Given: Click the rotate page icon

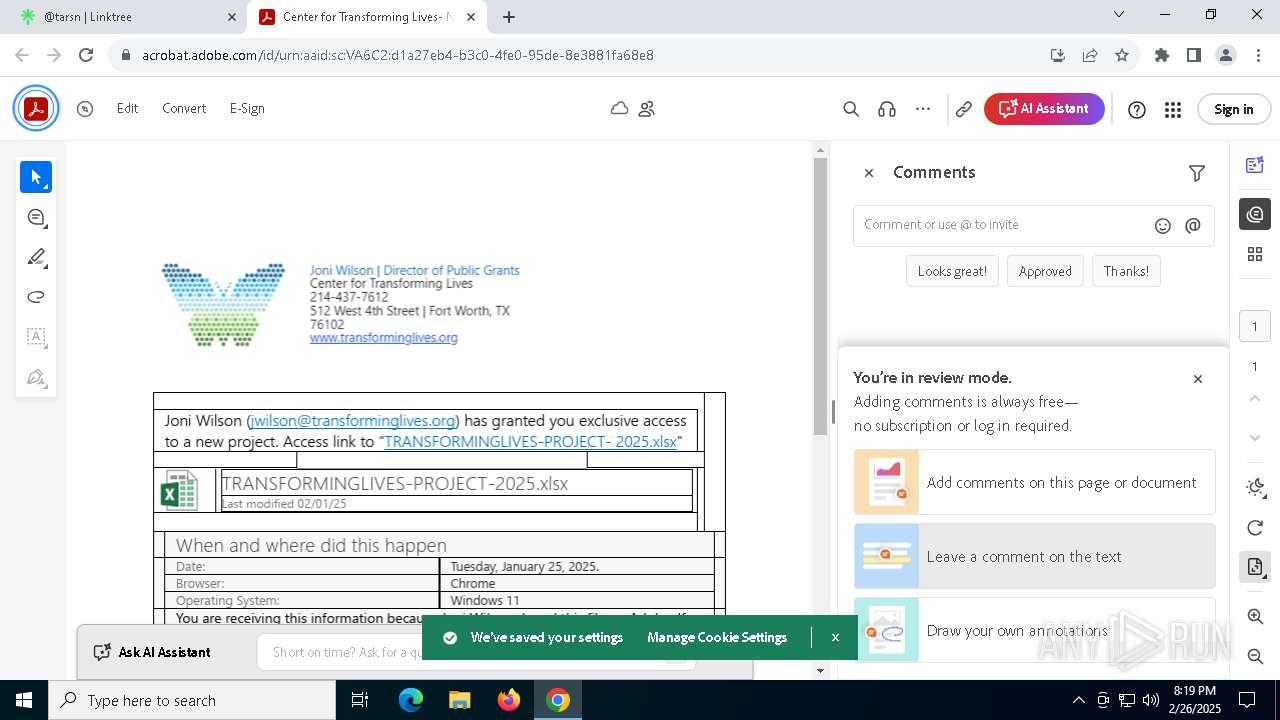Looking at the screenshot, I should 1255,527.
